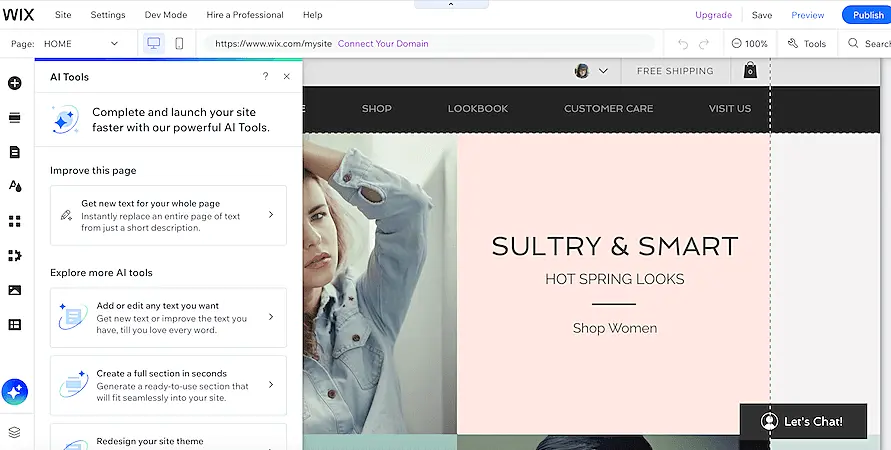Switch to mobile view icon

[179, 43]
